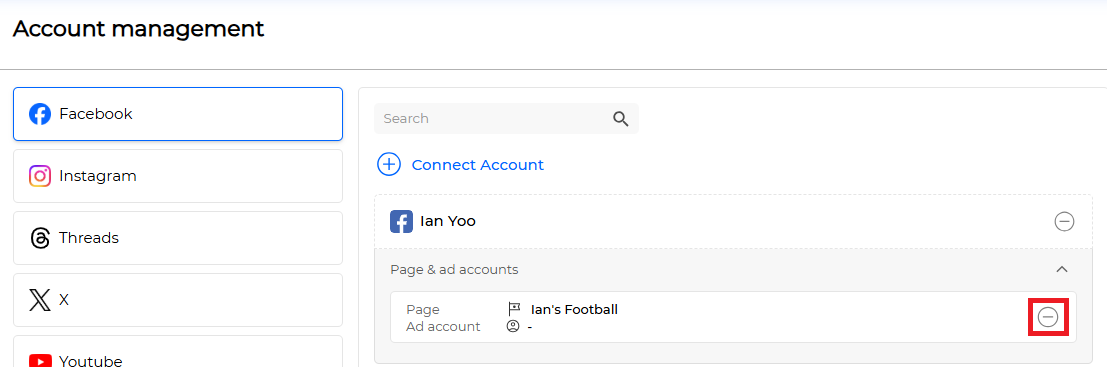Disconnect Ian Yoo account via minus icon

tap(1064, 222)
